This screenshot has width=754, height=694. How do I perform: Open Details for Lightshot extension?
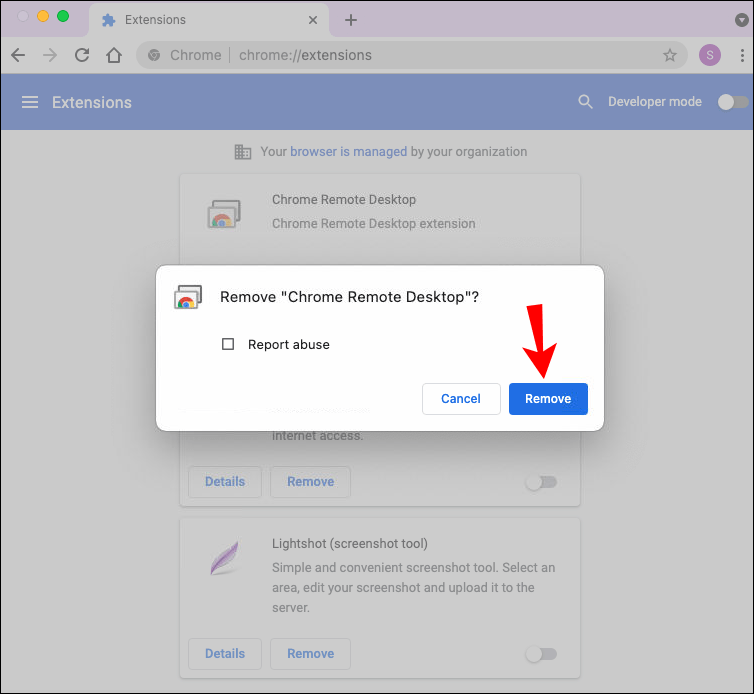[224, 654]
